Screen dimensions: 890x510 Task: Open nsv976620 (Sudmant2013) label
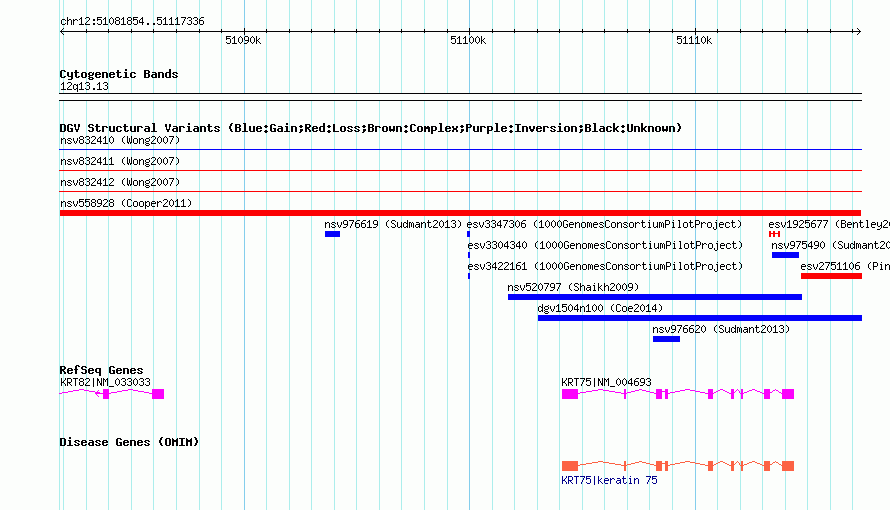pyautogui.click(x=721, y=329)
